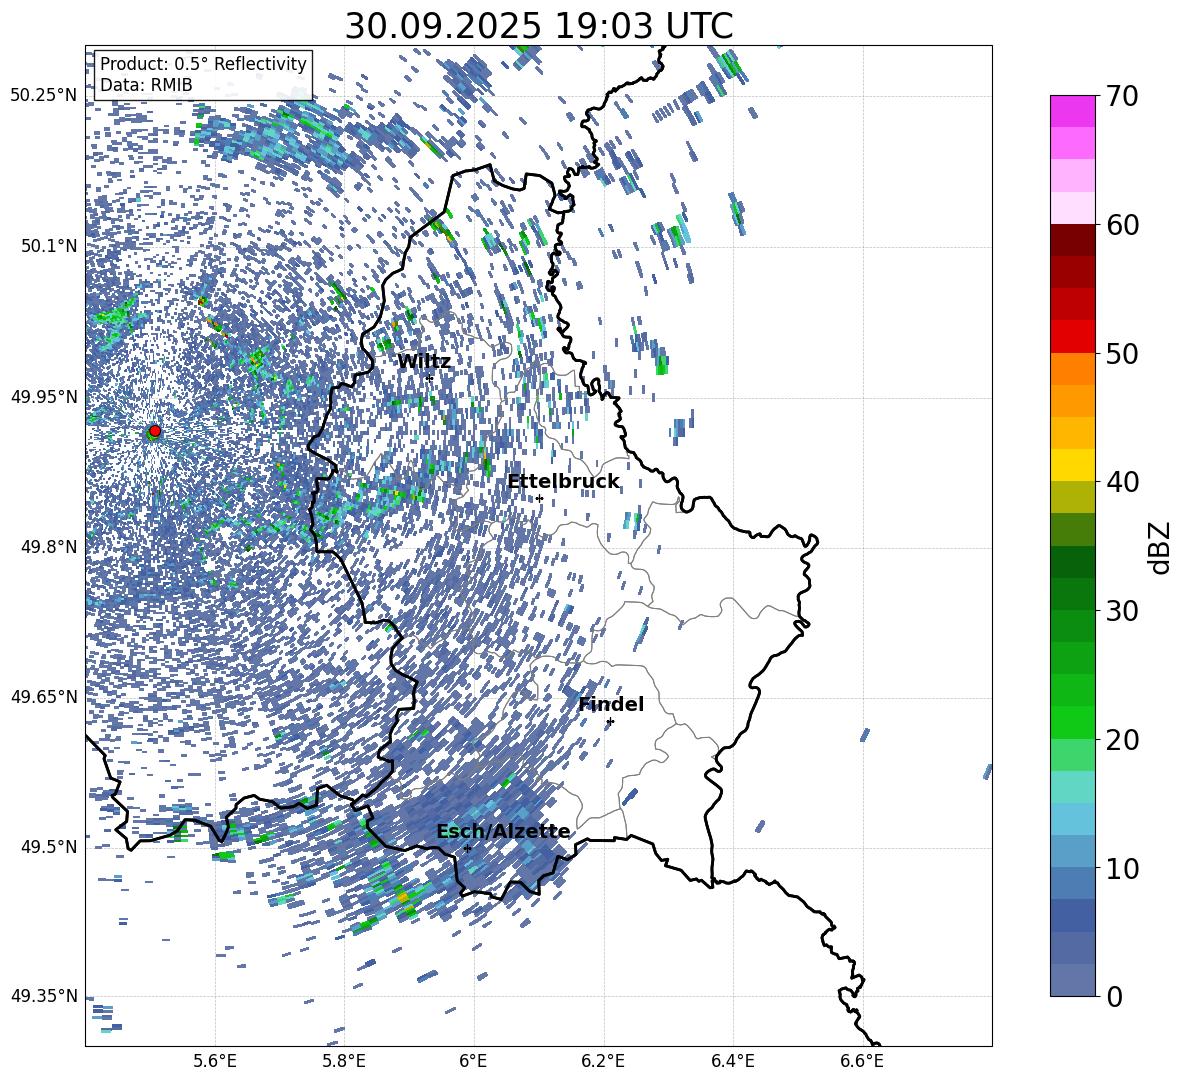
Task: Click the Ettelbruck location cross marker
Action: (x=539, y=498)
